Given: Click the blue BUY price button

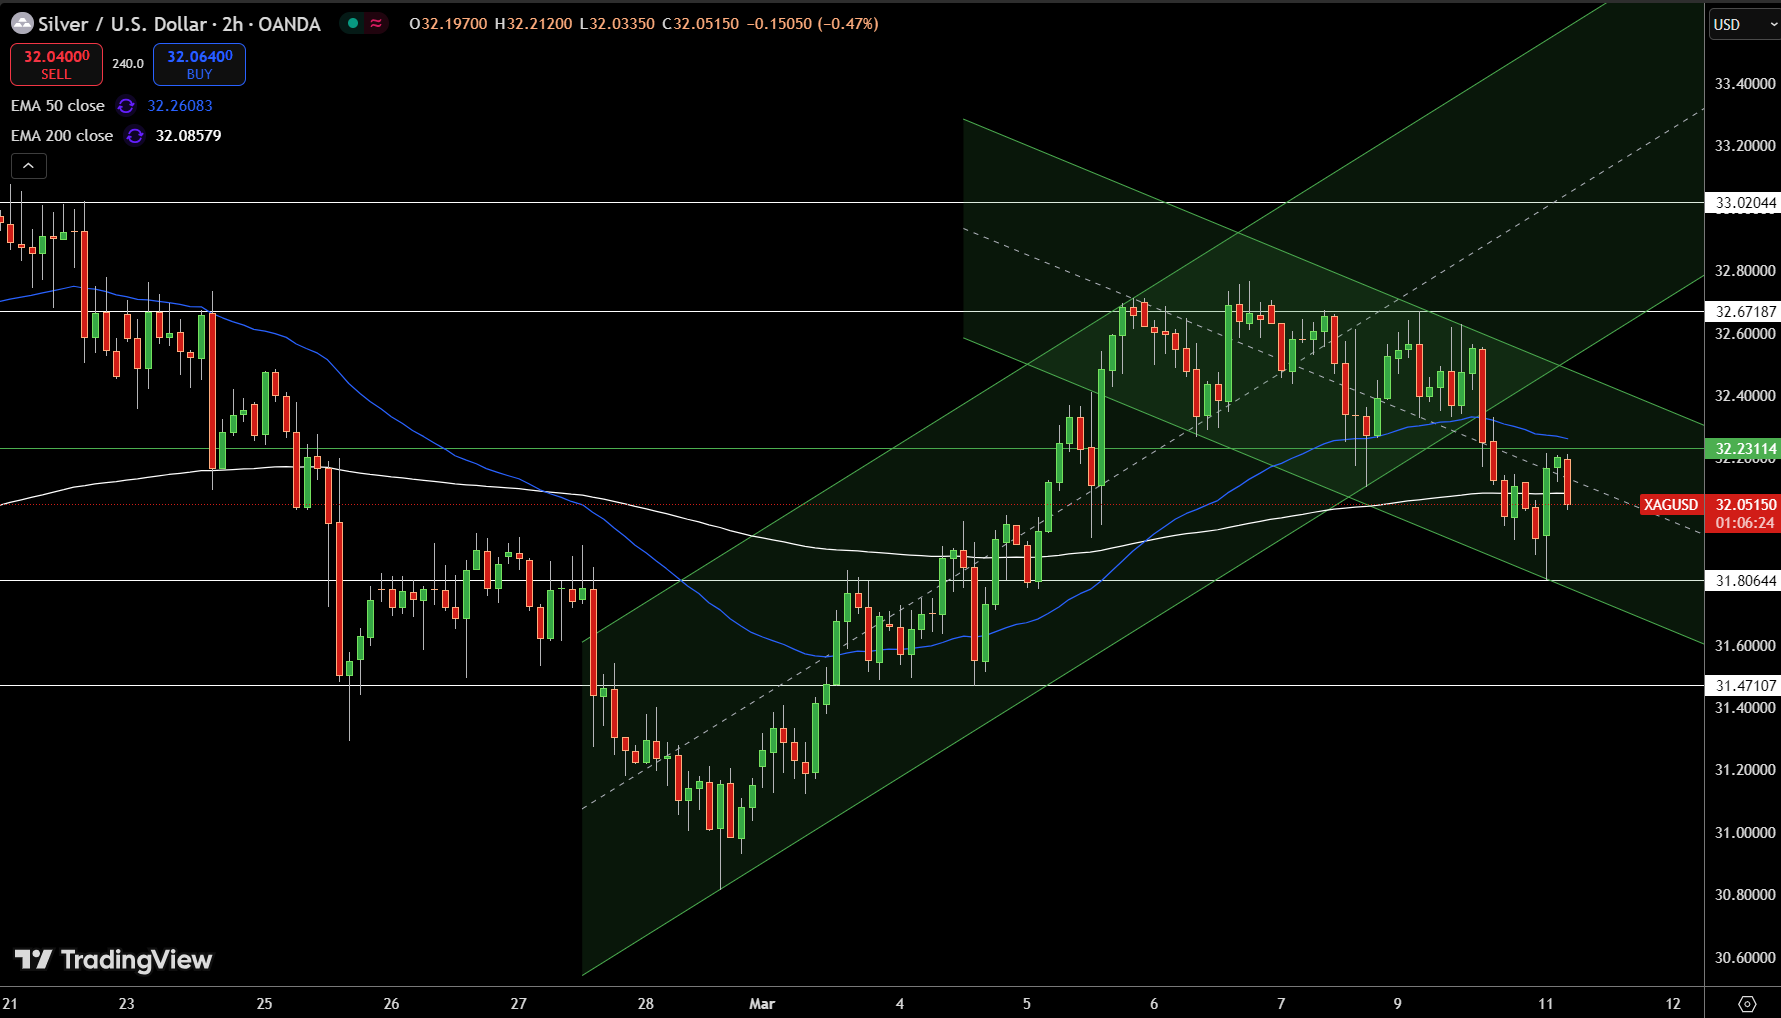Looking at the screenshot, I should pyautogui.click(x=199, y=64).
